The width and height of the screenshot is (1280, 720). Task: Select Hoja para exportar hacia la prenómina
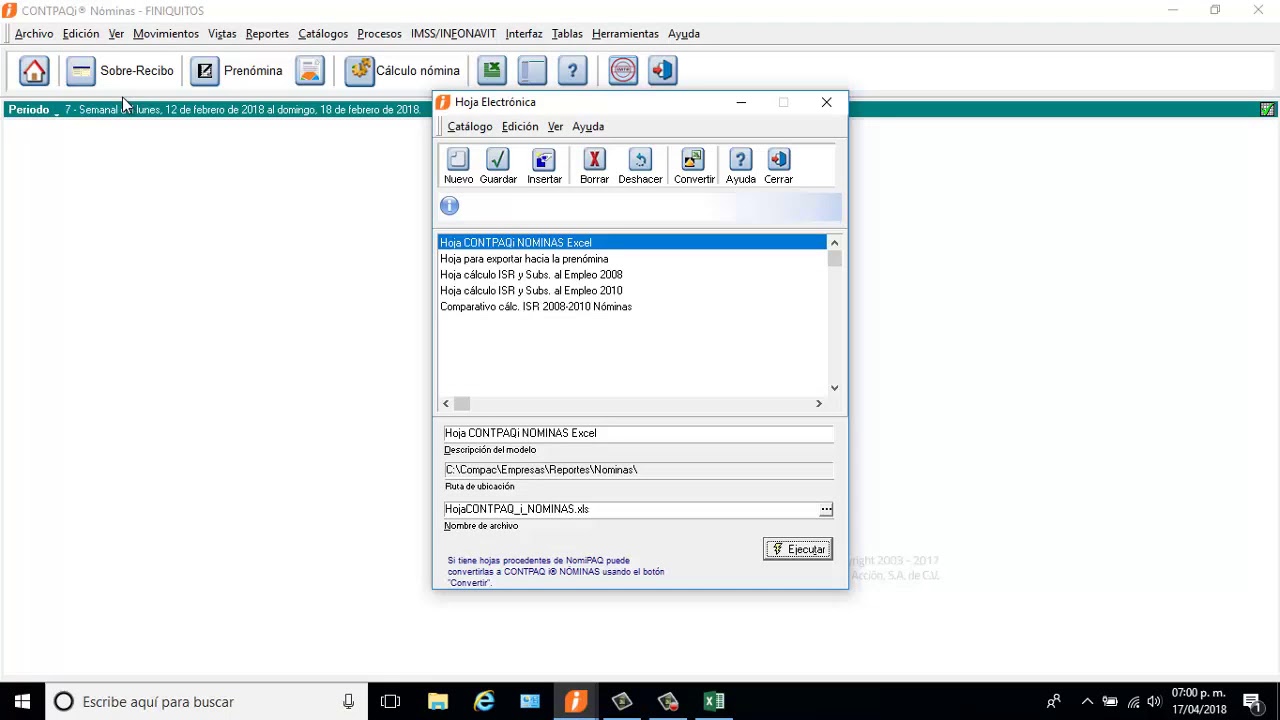(x=632, y=259)
